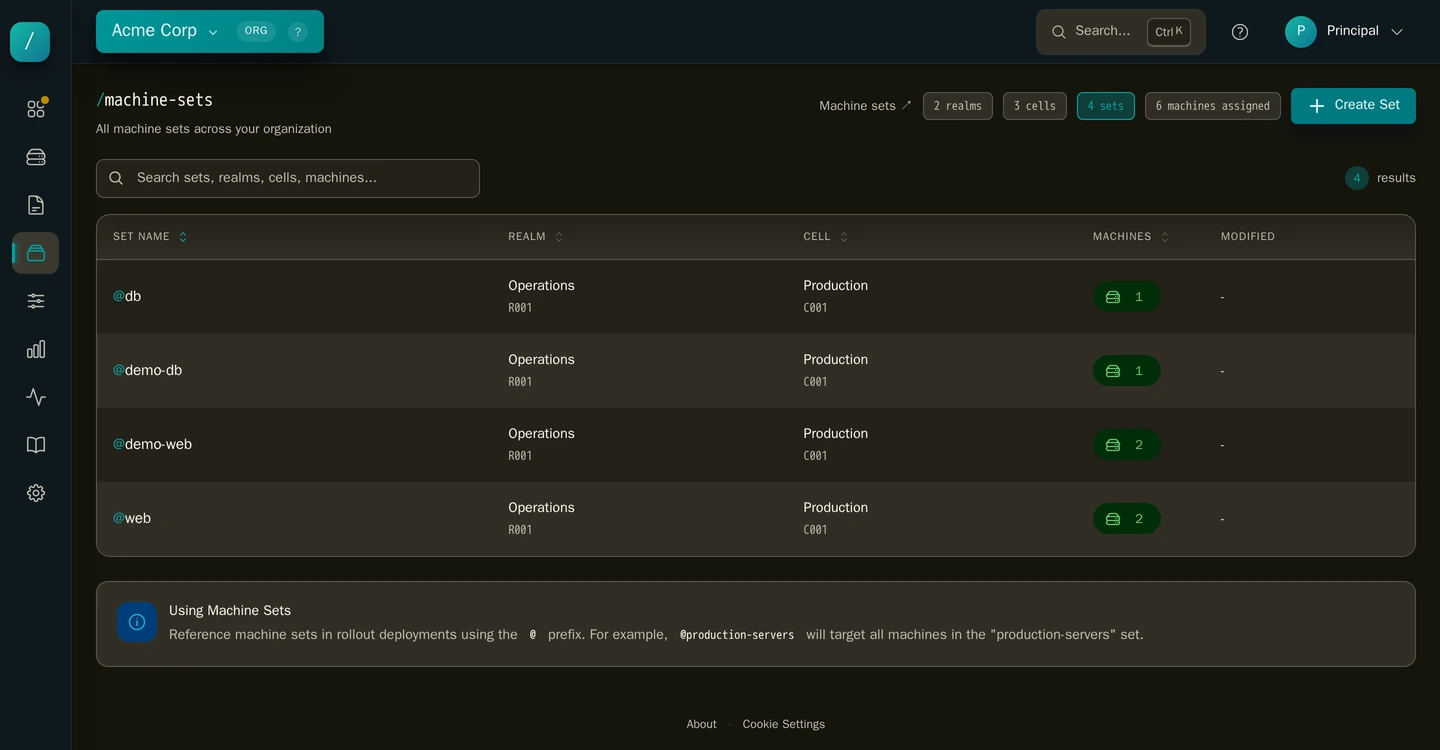Click the 3 cells chip
The height and width of the screenshot is (750, 1440).
[x=1035, y=106]
